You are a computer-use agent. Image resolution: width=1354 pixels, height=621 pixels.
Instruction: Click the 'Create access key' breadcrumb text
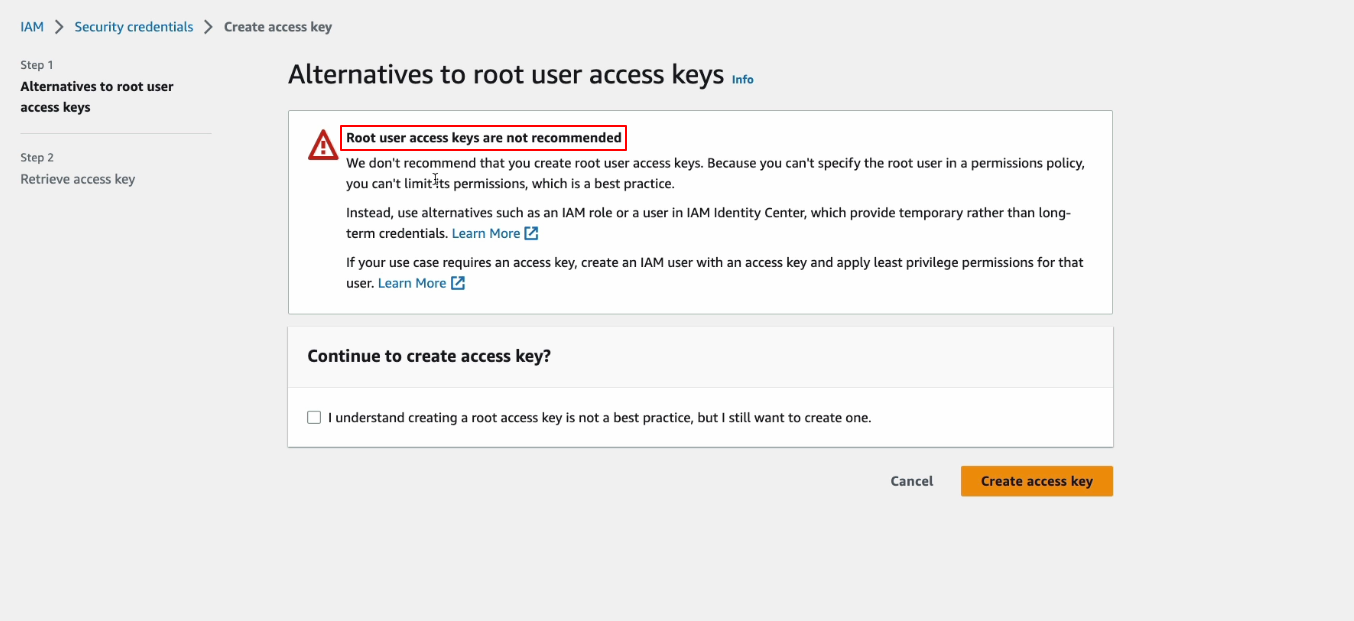coord(277,27)
